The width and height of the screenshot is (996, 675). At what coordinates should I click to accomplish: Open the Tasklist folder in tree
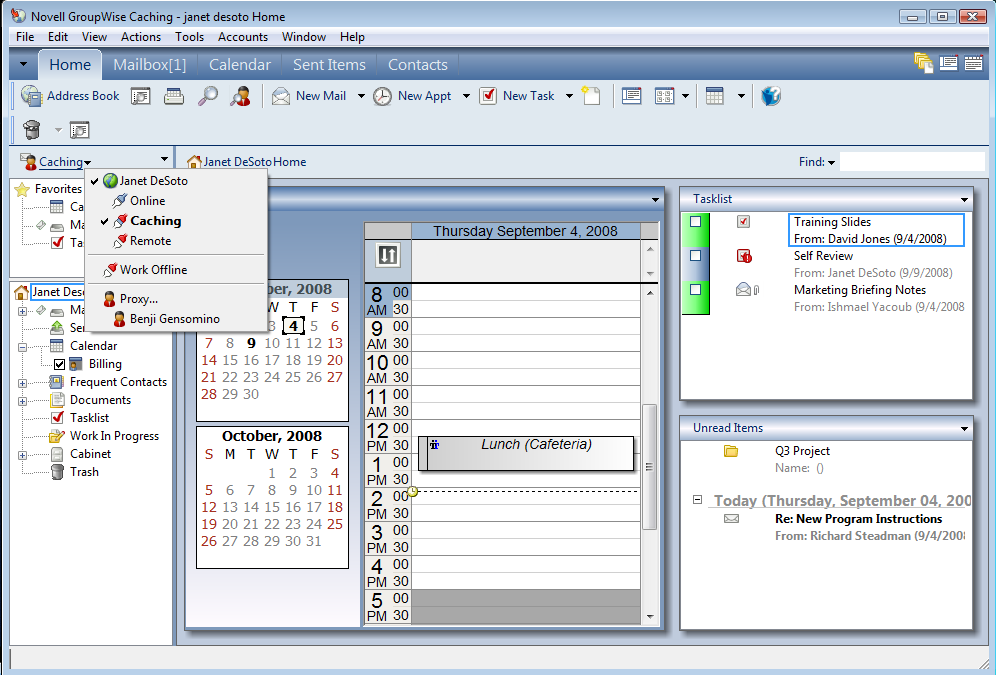[90, 418]
